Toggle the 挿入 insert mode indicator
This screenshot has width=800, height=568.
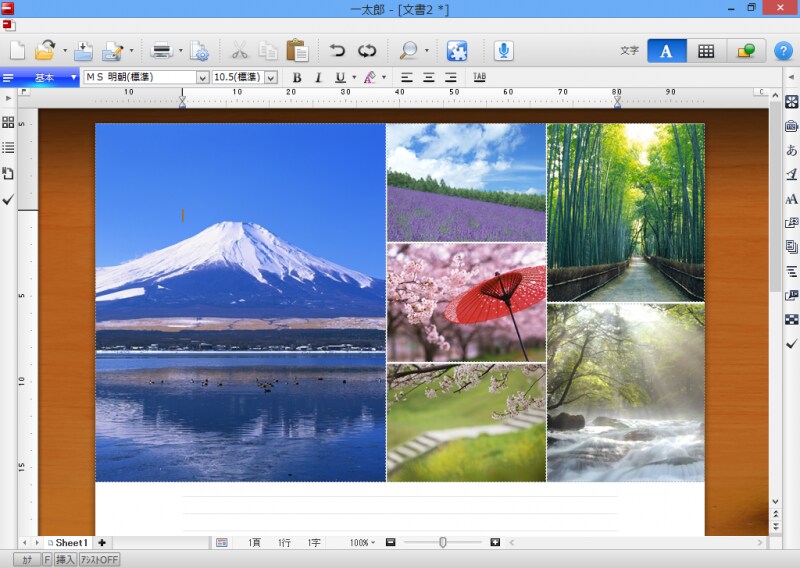click(65, 560)
